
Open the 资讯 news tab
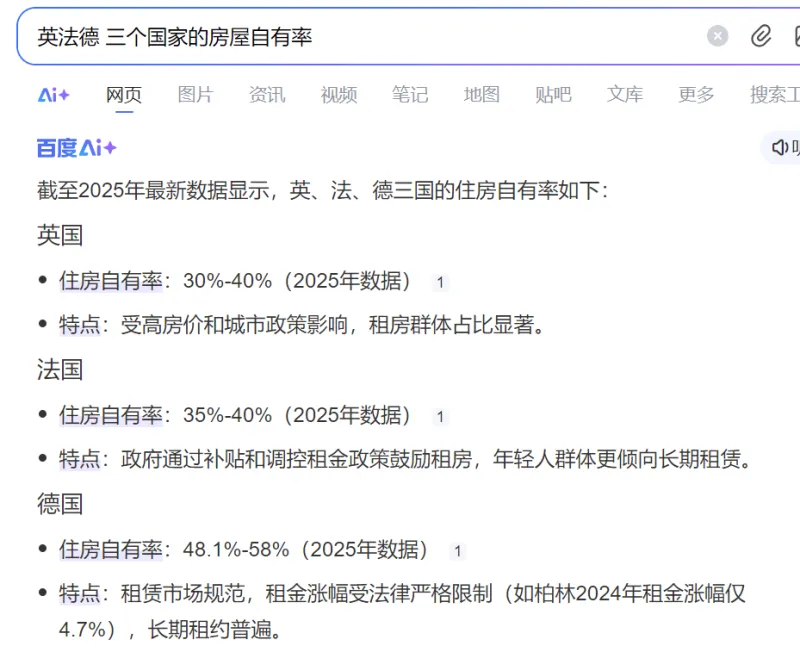267,95
